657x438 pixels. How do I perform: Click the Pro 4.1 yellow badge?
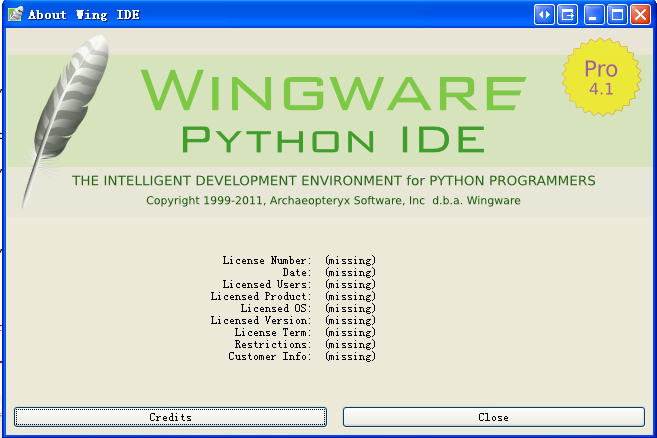tap(601, 77)
